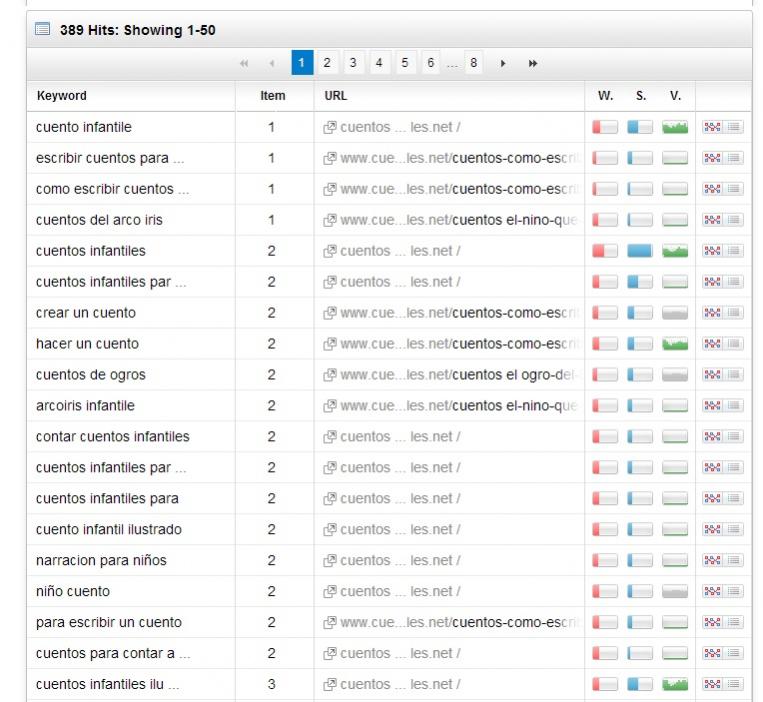Sort by Item column header
This screenshot has width=763, height=702.
tap(272, 96)
